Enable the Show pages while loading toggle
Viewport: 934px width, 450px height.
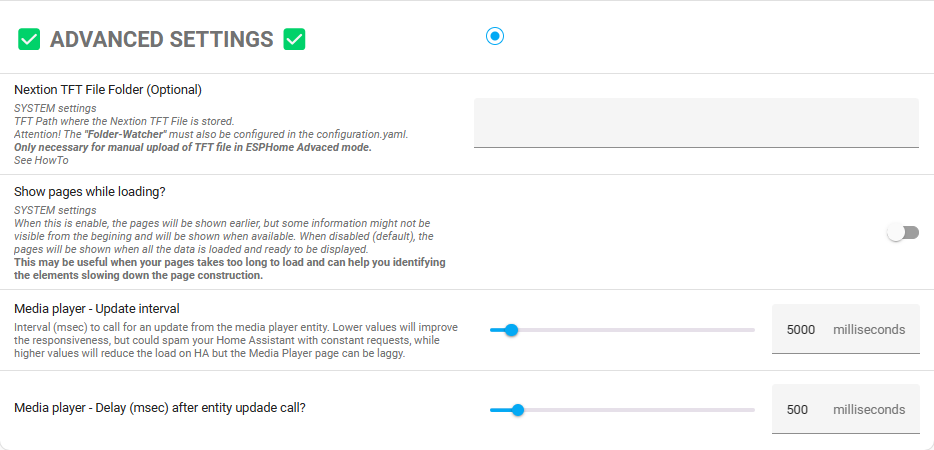902,233
